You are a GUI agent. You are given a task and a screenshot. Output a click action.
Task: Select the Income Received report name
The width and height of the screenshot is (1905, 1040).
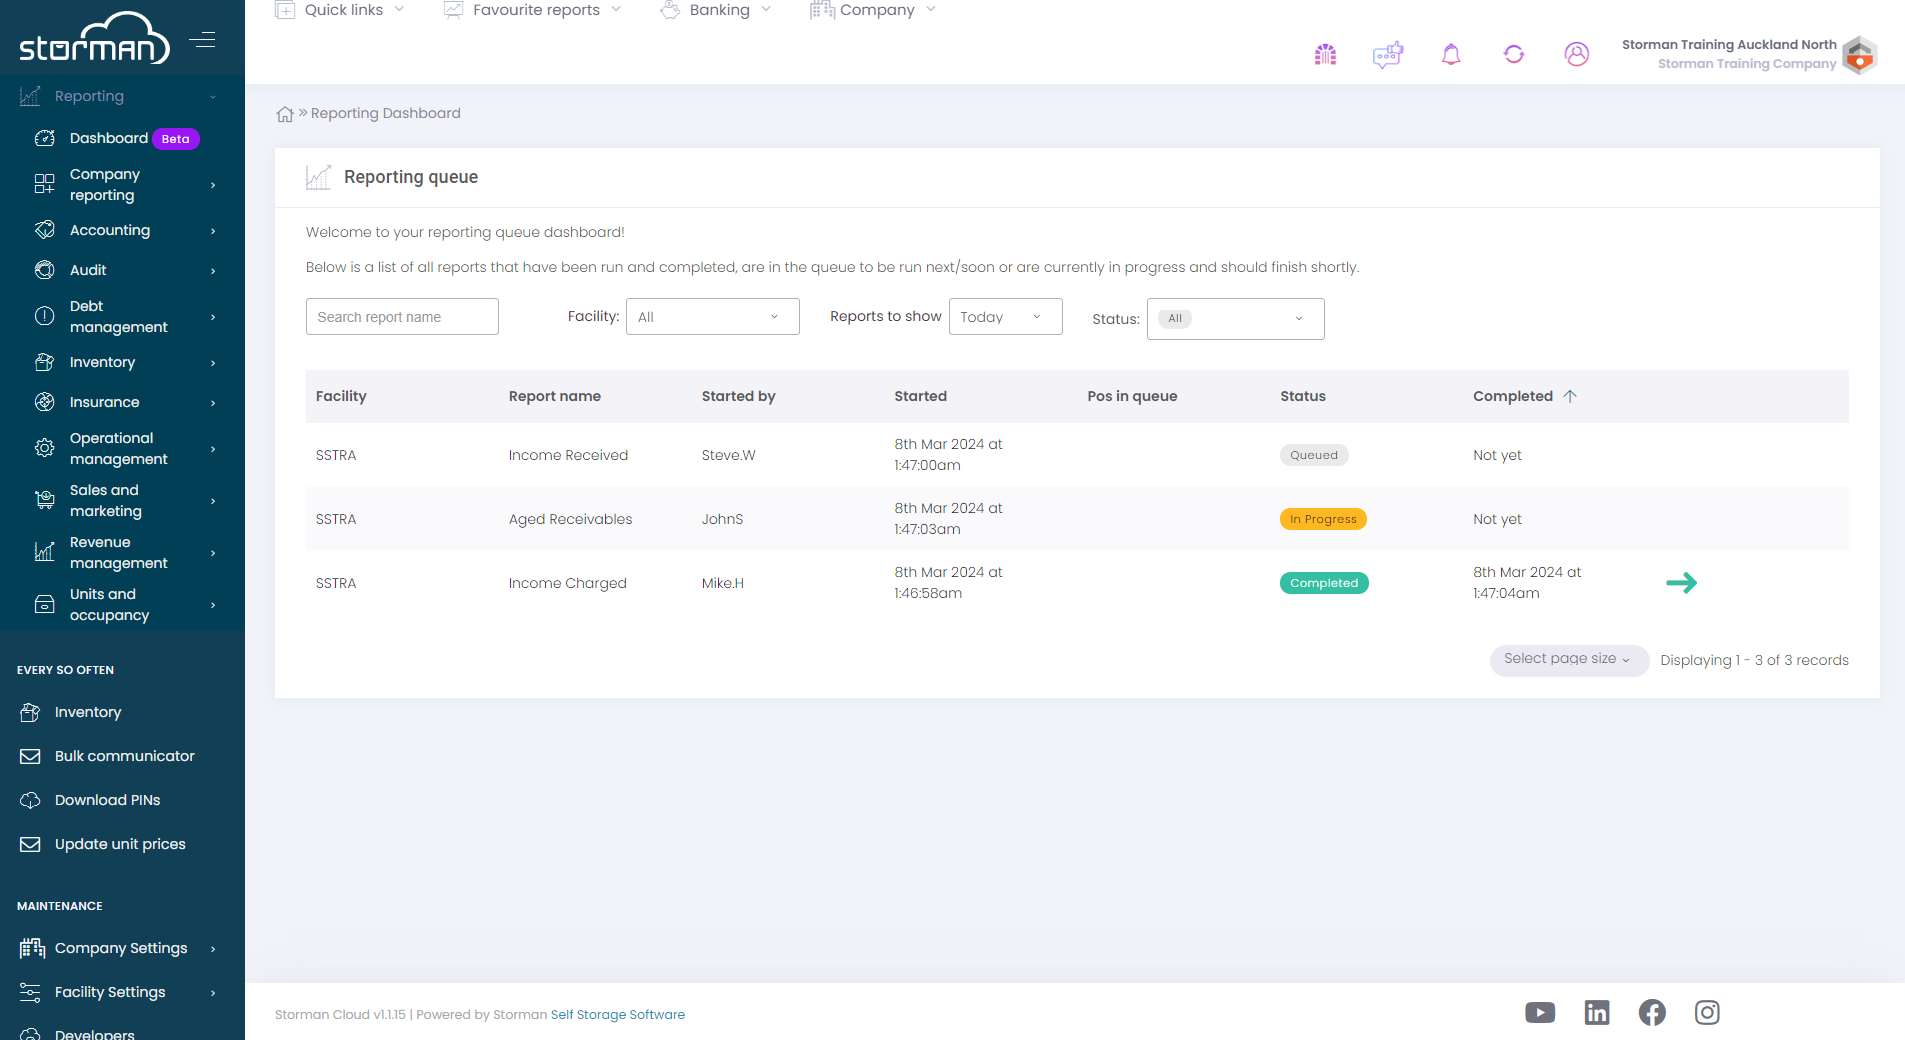(568, 455)
